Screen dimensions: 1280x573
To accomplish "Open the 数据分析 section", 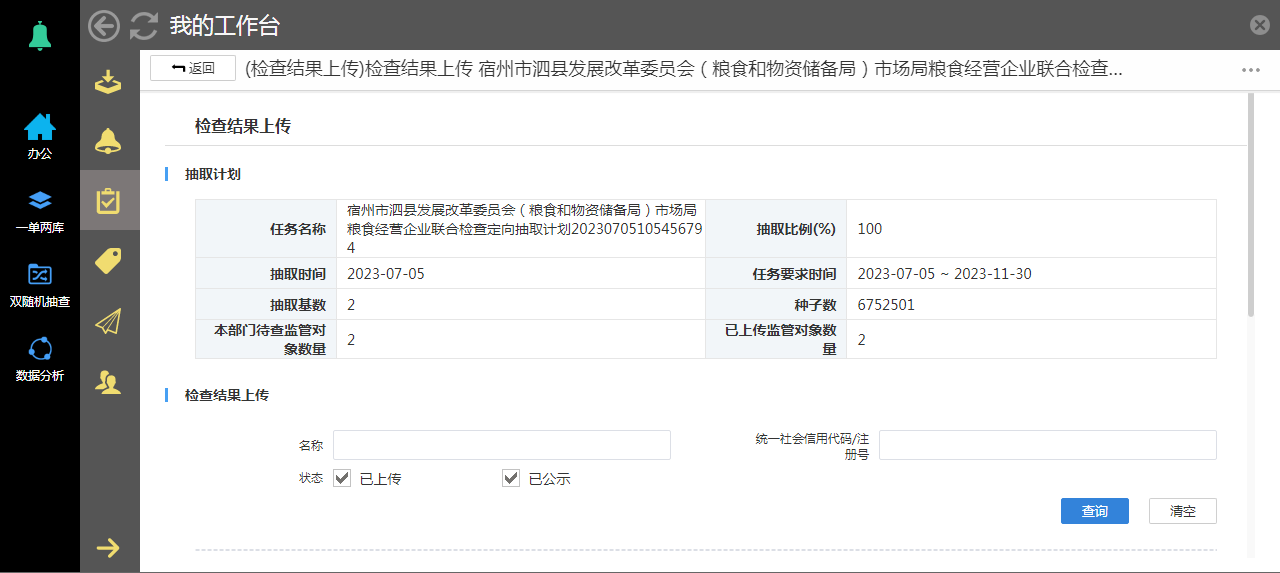I will pyautogui.click(x=40, y=359).
